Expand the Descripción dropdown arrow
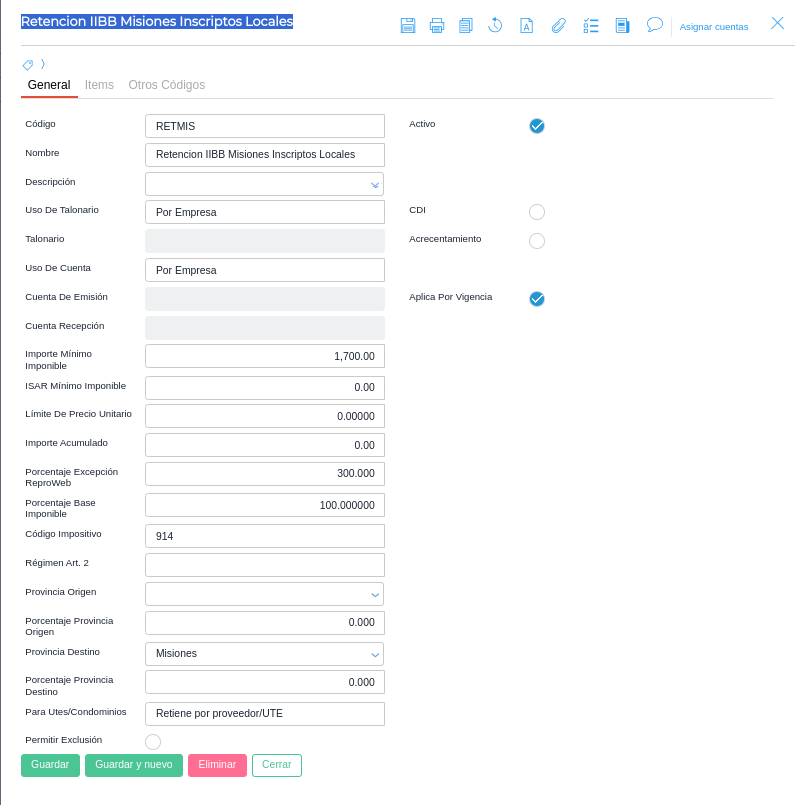The width and height of the screenshot is (795, 805). click(x=375, y=185)
